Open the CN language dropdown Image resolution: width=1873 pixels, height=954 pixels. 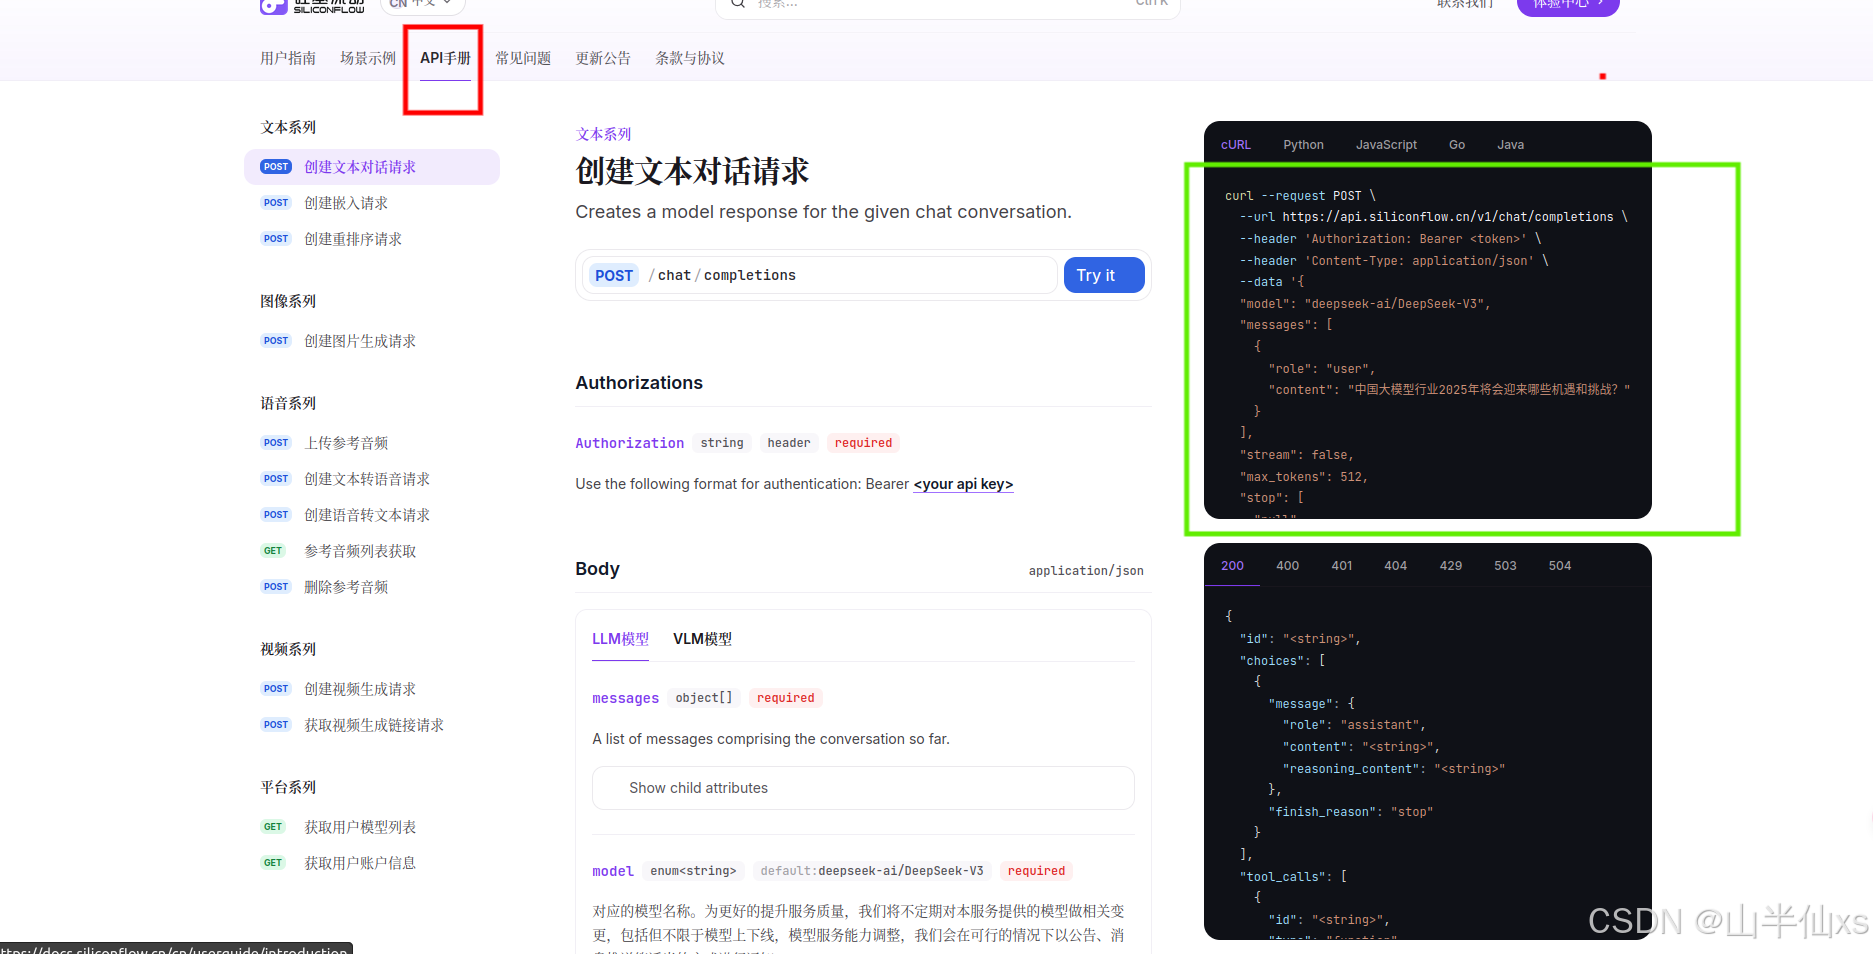click(x=421, y=4)
